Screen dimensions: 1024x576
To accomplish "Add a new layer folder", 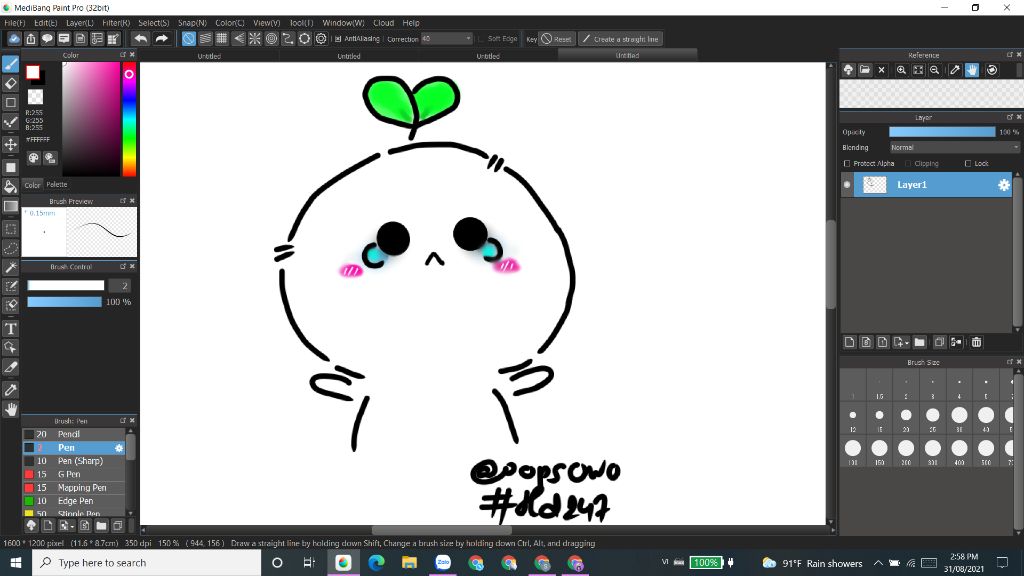I will (x=920, y=342).
